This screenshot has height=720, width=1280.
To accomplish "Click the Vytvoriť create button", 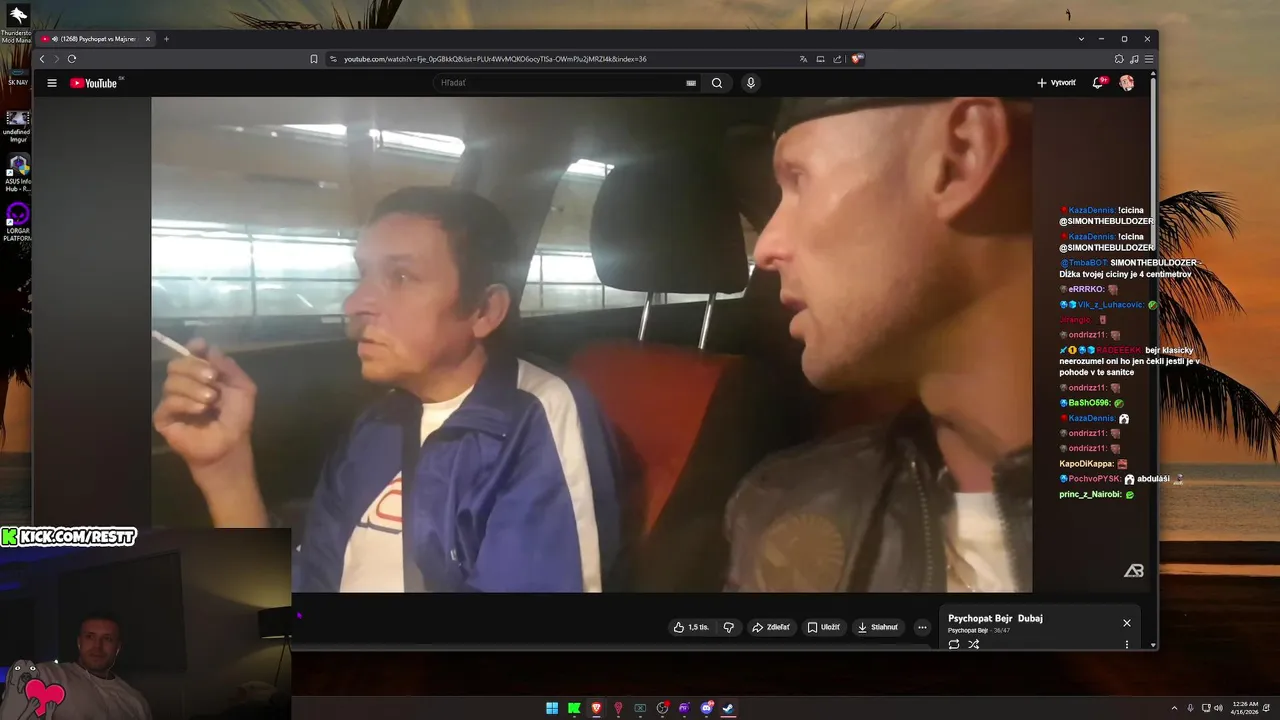I will [1056, 83].
